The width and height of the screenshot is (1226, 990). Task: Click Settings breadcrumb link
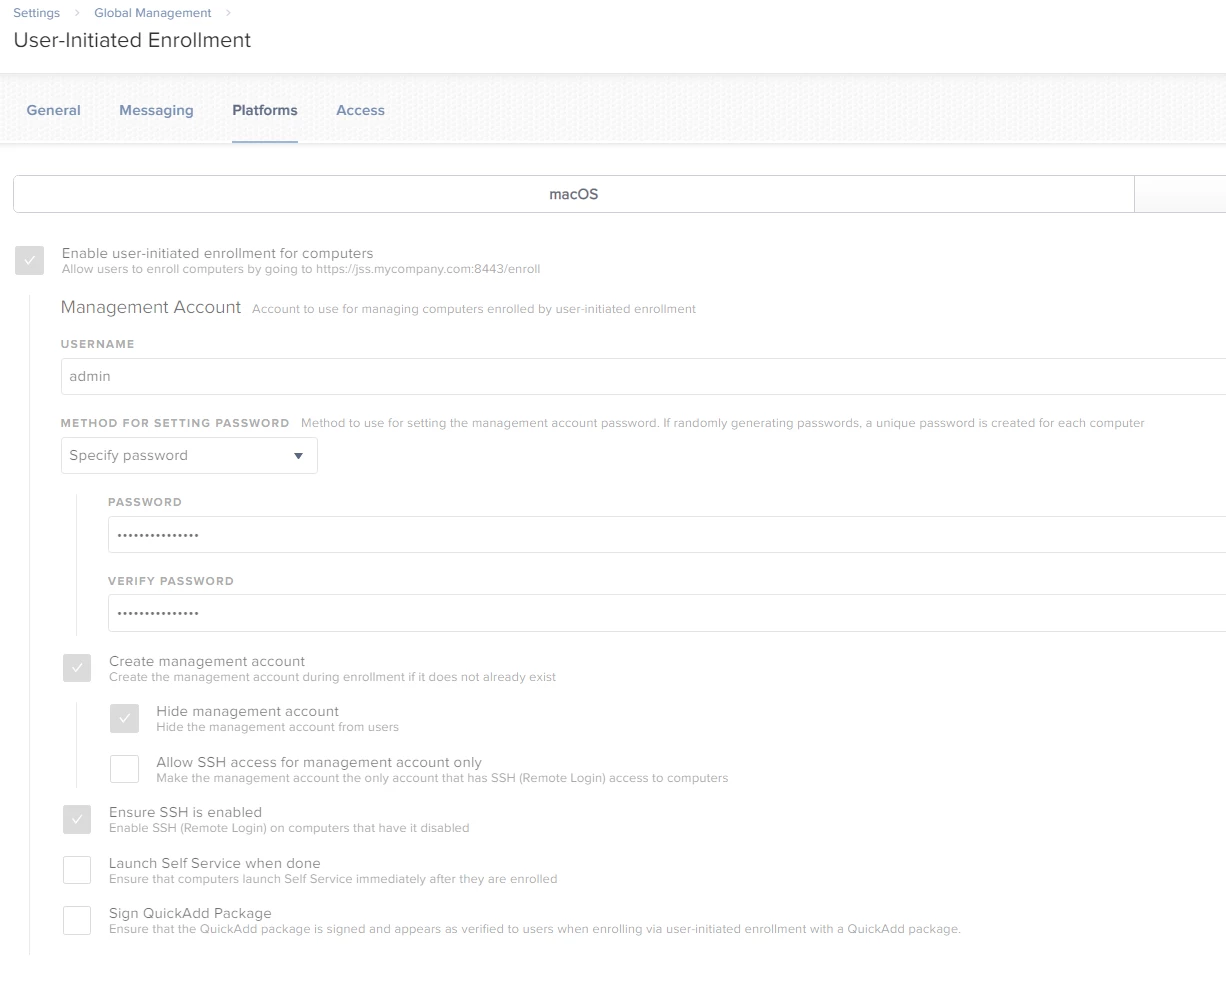37,13
